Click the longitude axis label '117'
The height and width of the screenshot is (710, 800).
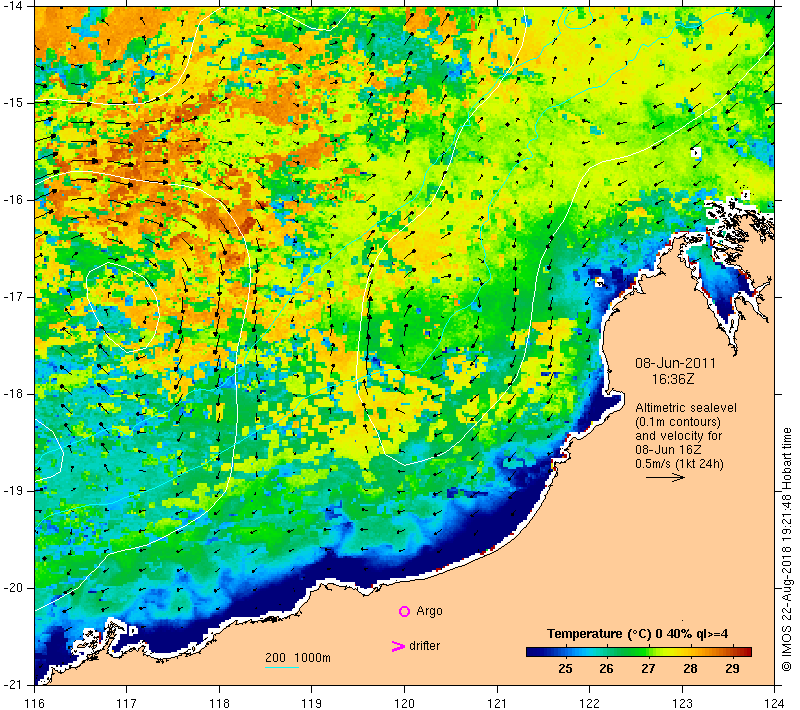(x=127, y=703)
